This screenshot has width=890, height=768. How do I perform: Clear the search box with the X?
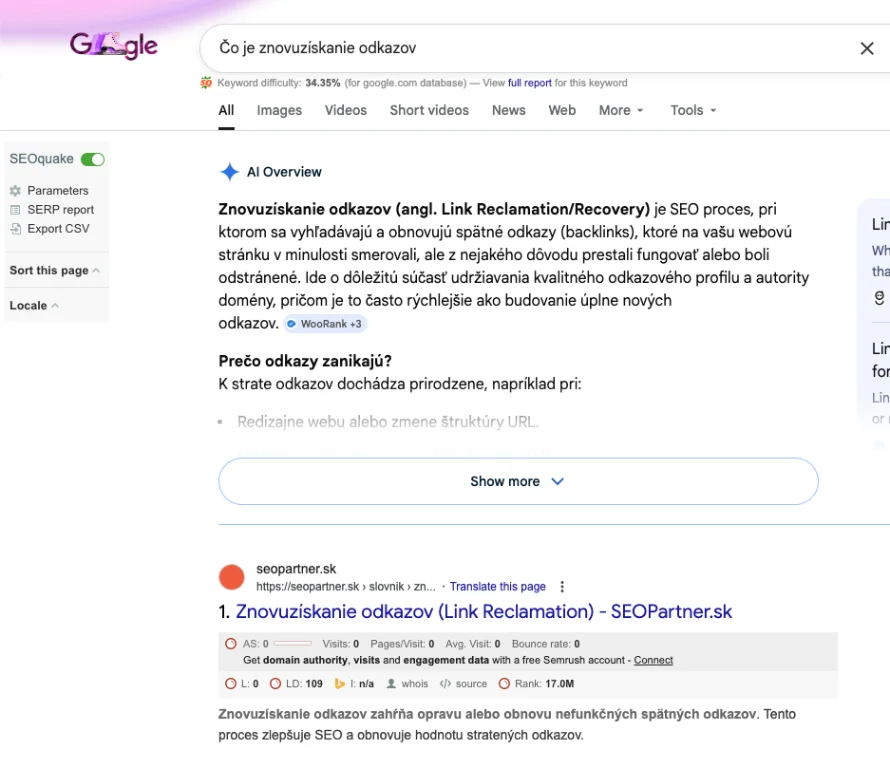[867, 48]
